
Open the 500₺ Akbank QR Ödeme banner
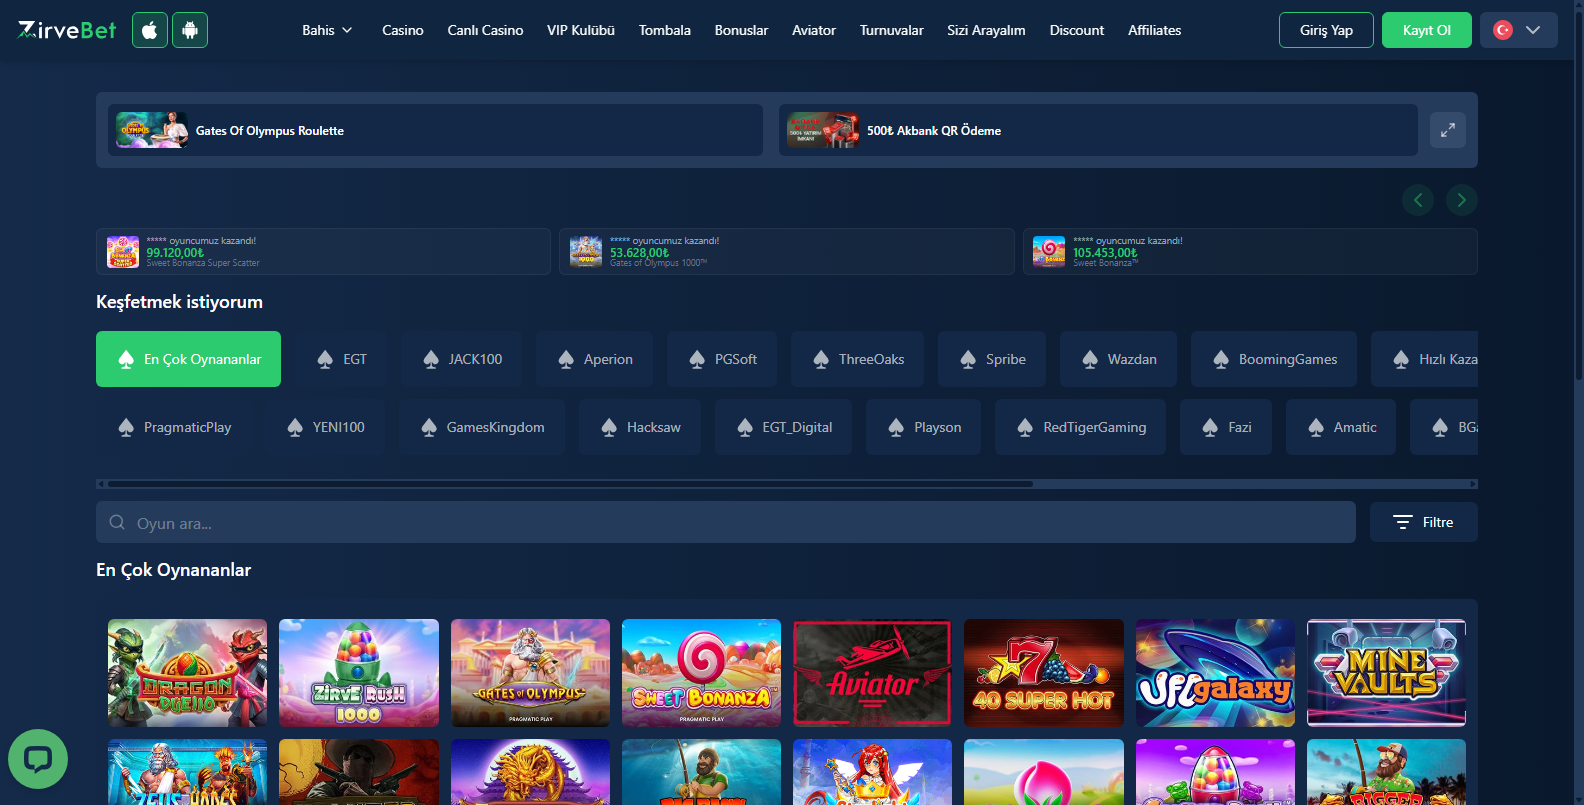point(1098,130)
